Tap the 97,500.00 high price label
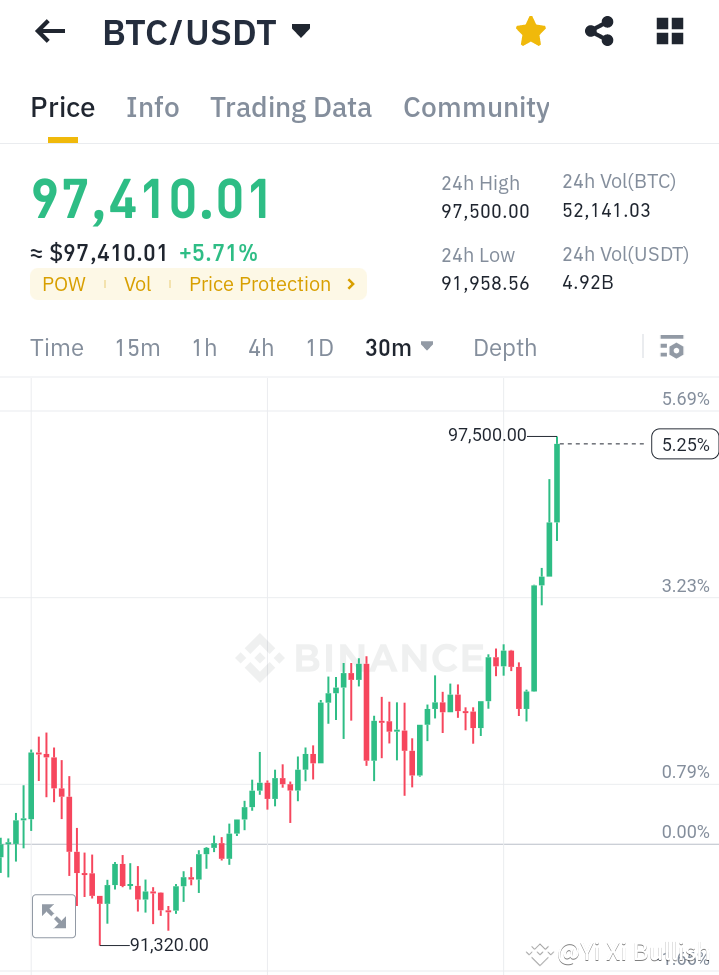This screenshot has height=975, width=719. point(487,435)
